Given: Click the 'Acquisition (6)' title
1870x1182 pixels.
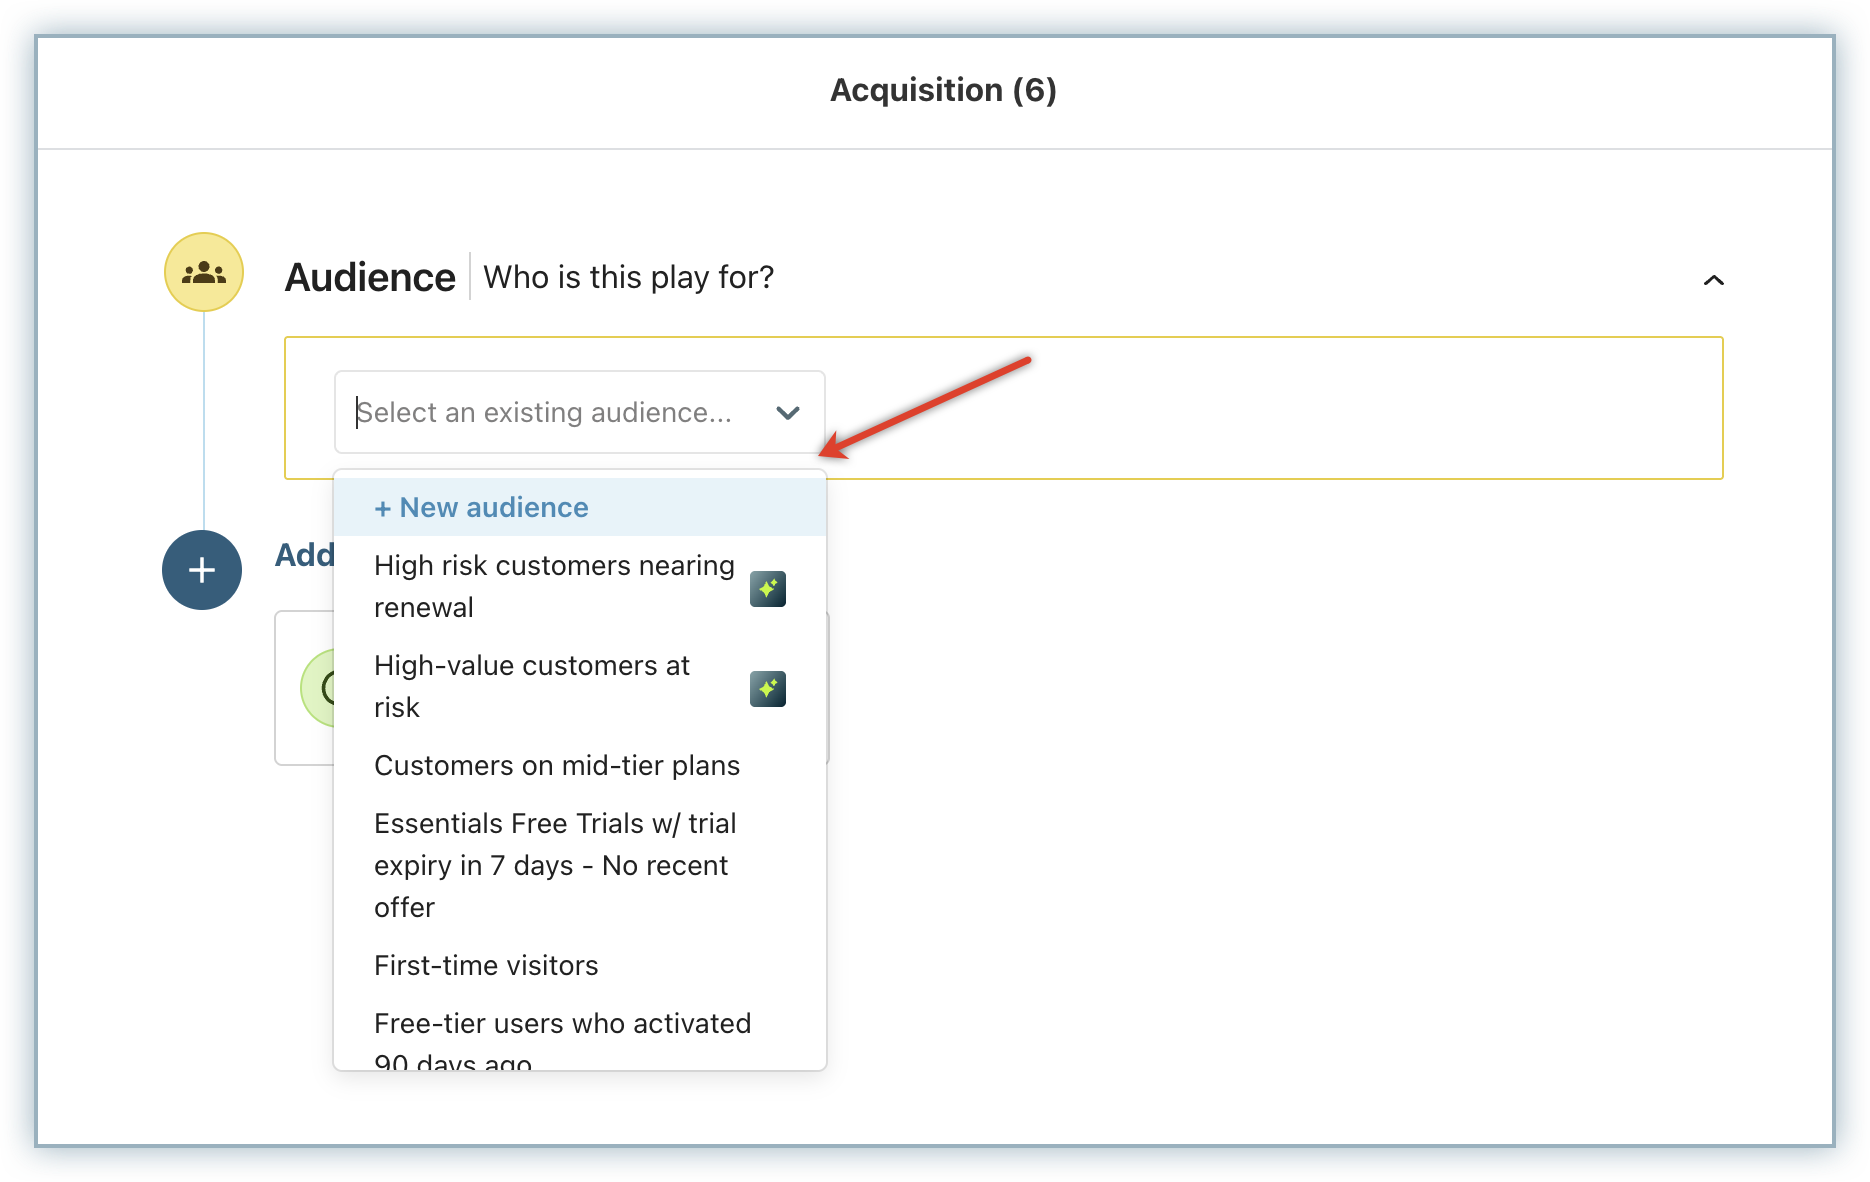Looking at the screenshot, I should 943,90.
